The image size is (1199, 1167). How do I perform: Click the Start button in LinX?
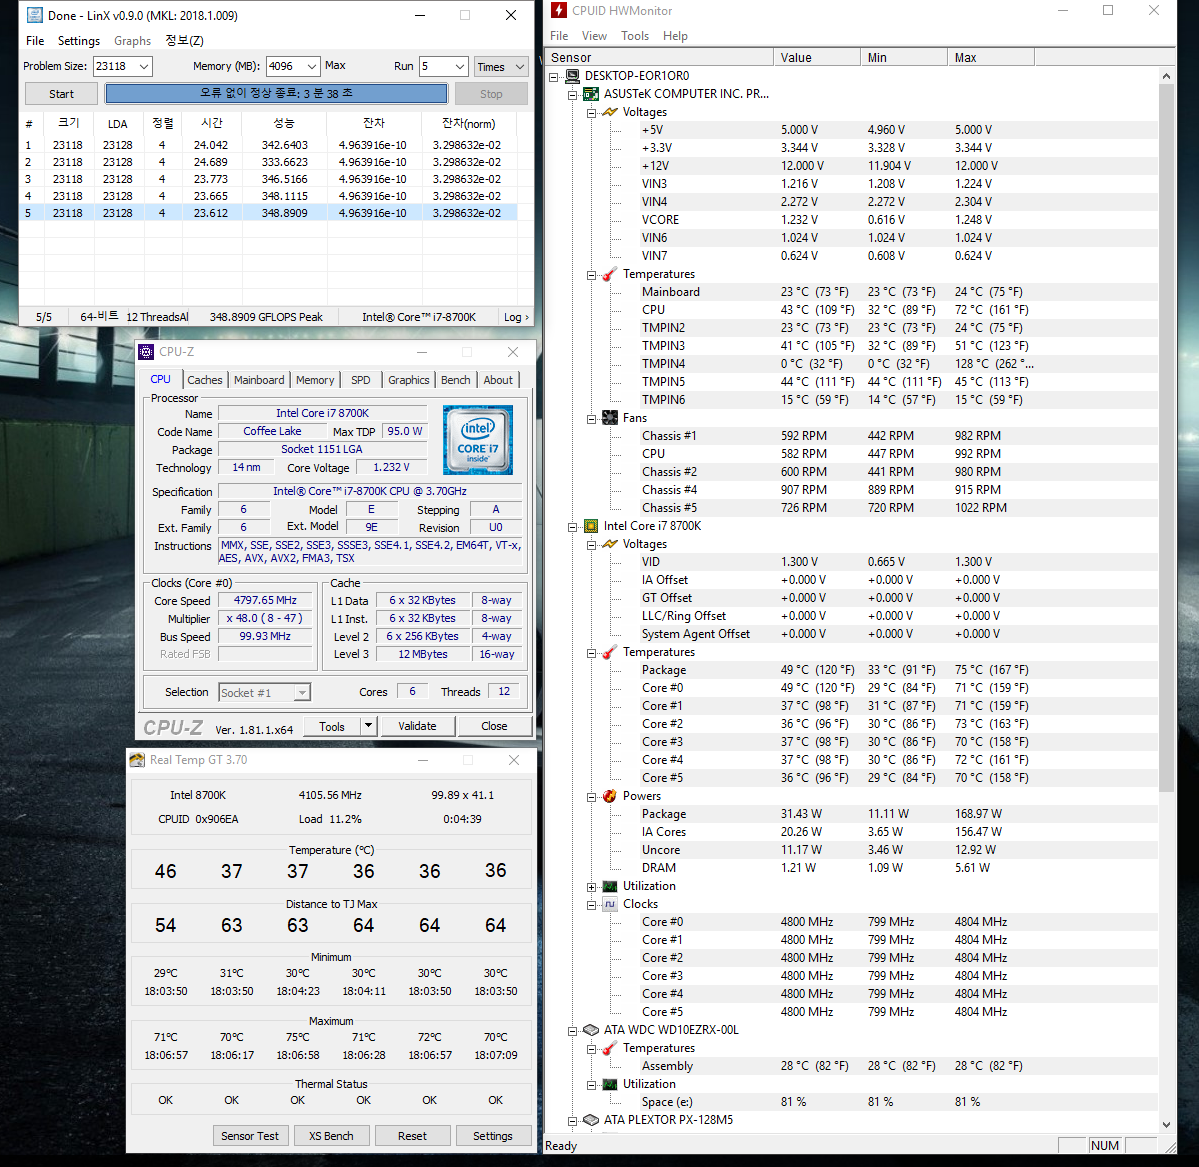(61, 94)
